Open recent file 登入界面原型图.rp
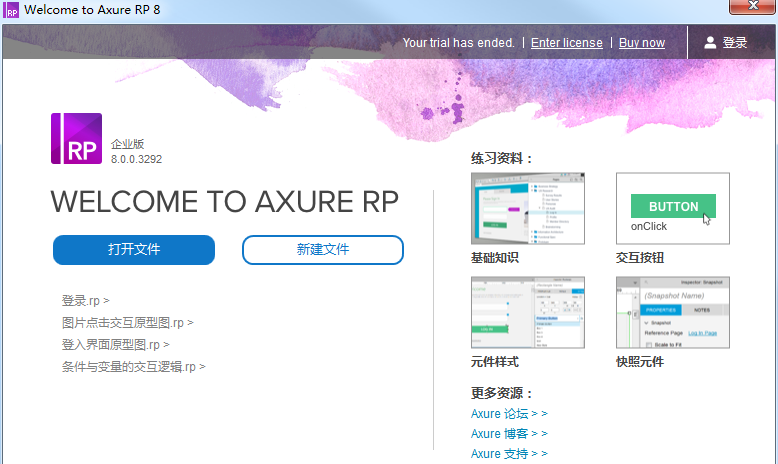The width and height of the screenshot is (778, 464). point(116,344)
